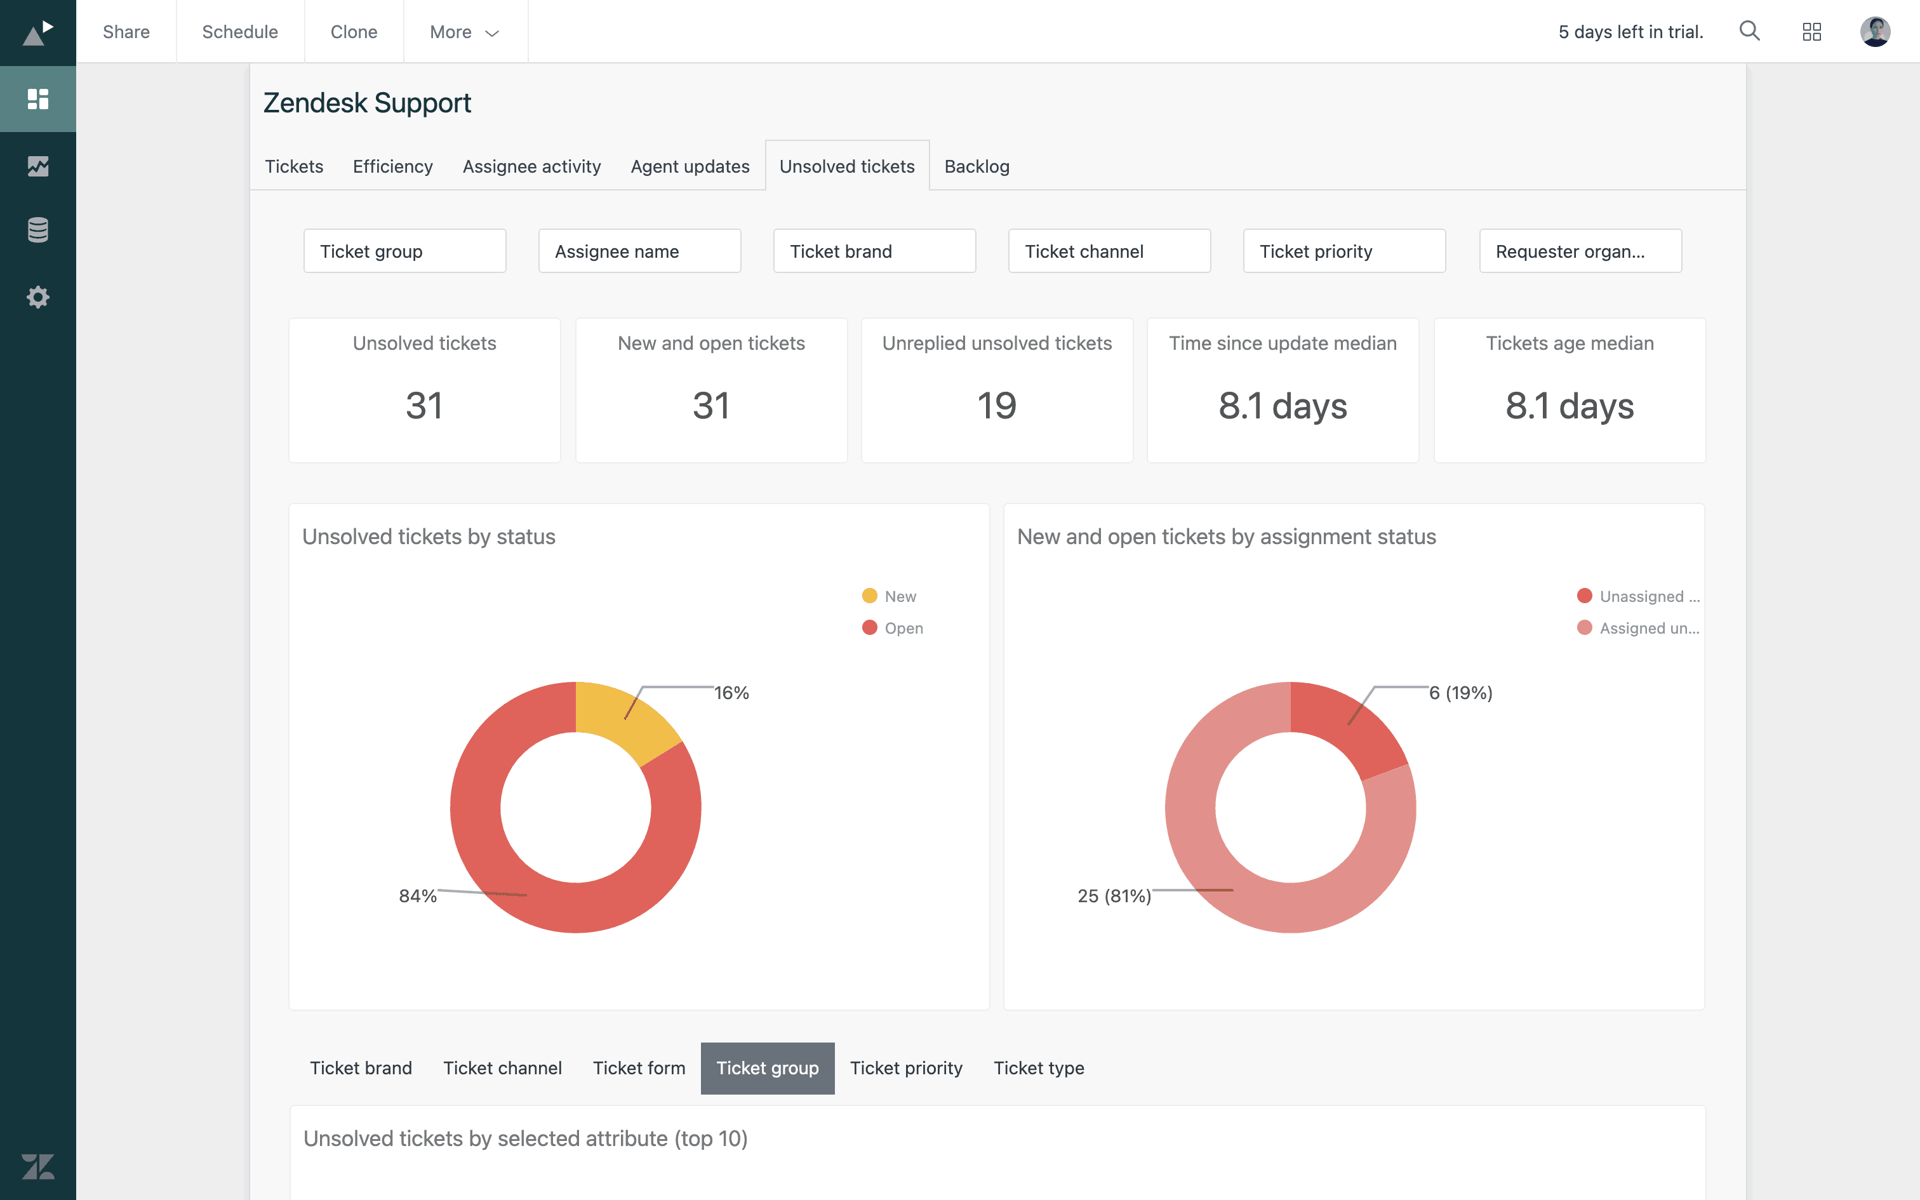Switch to the Assignee activity tab
Viewport: 1920px width, 1200px height.
tap(532, 166)
